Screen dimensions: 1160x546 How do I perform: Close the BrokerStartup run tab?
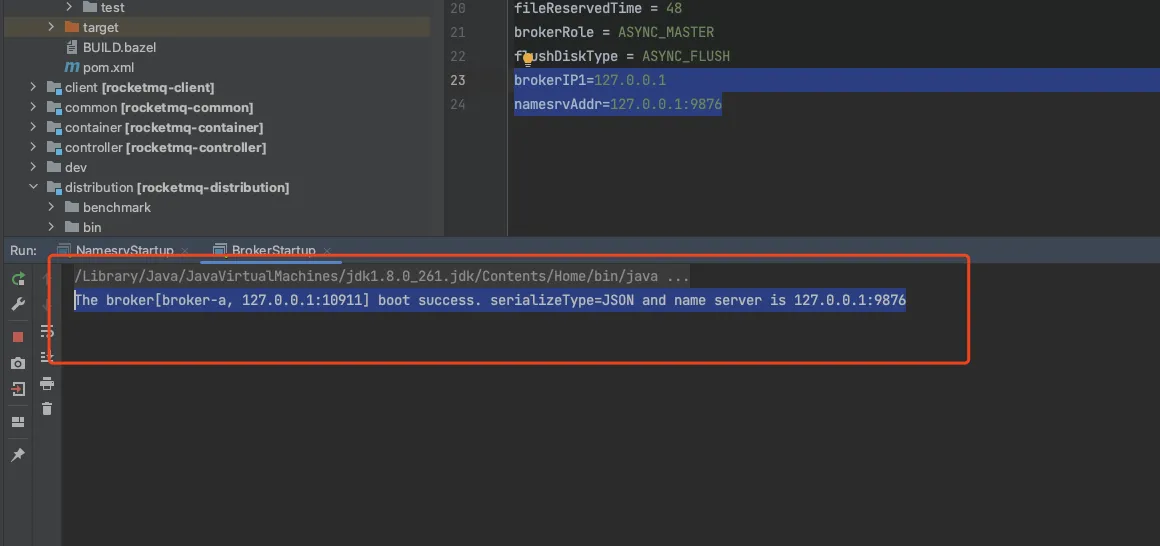click(x=325, y=251)
